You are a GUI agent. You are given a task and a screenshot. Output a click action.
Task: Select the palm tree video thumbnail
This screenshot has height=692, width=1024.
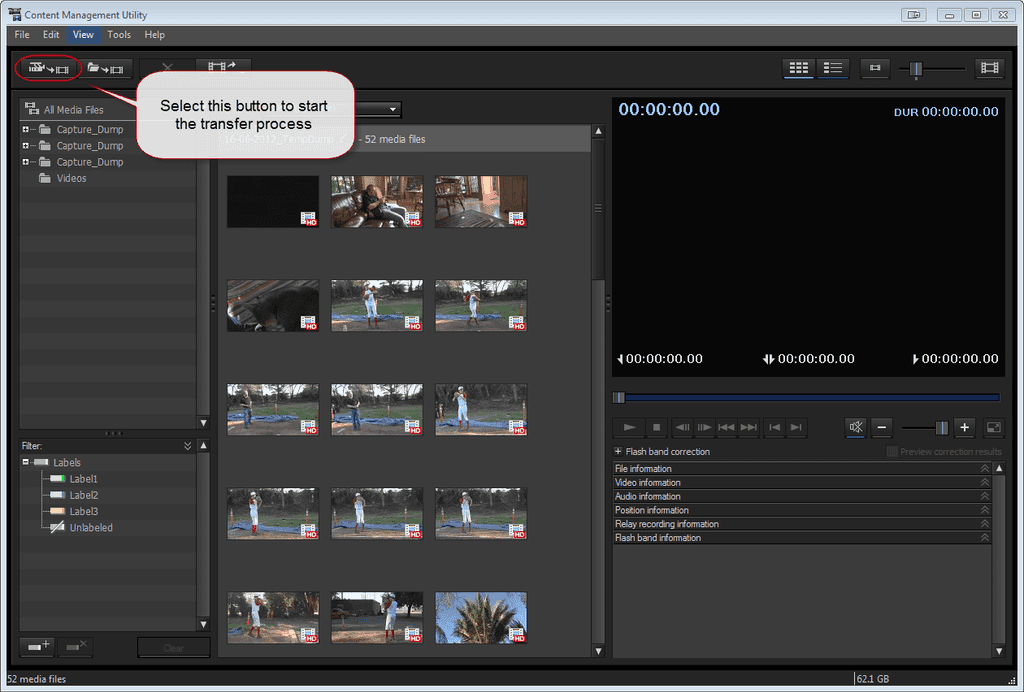tap(481, 617)
